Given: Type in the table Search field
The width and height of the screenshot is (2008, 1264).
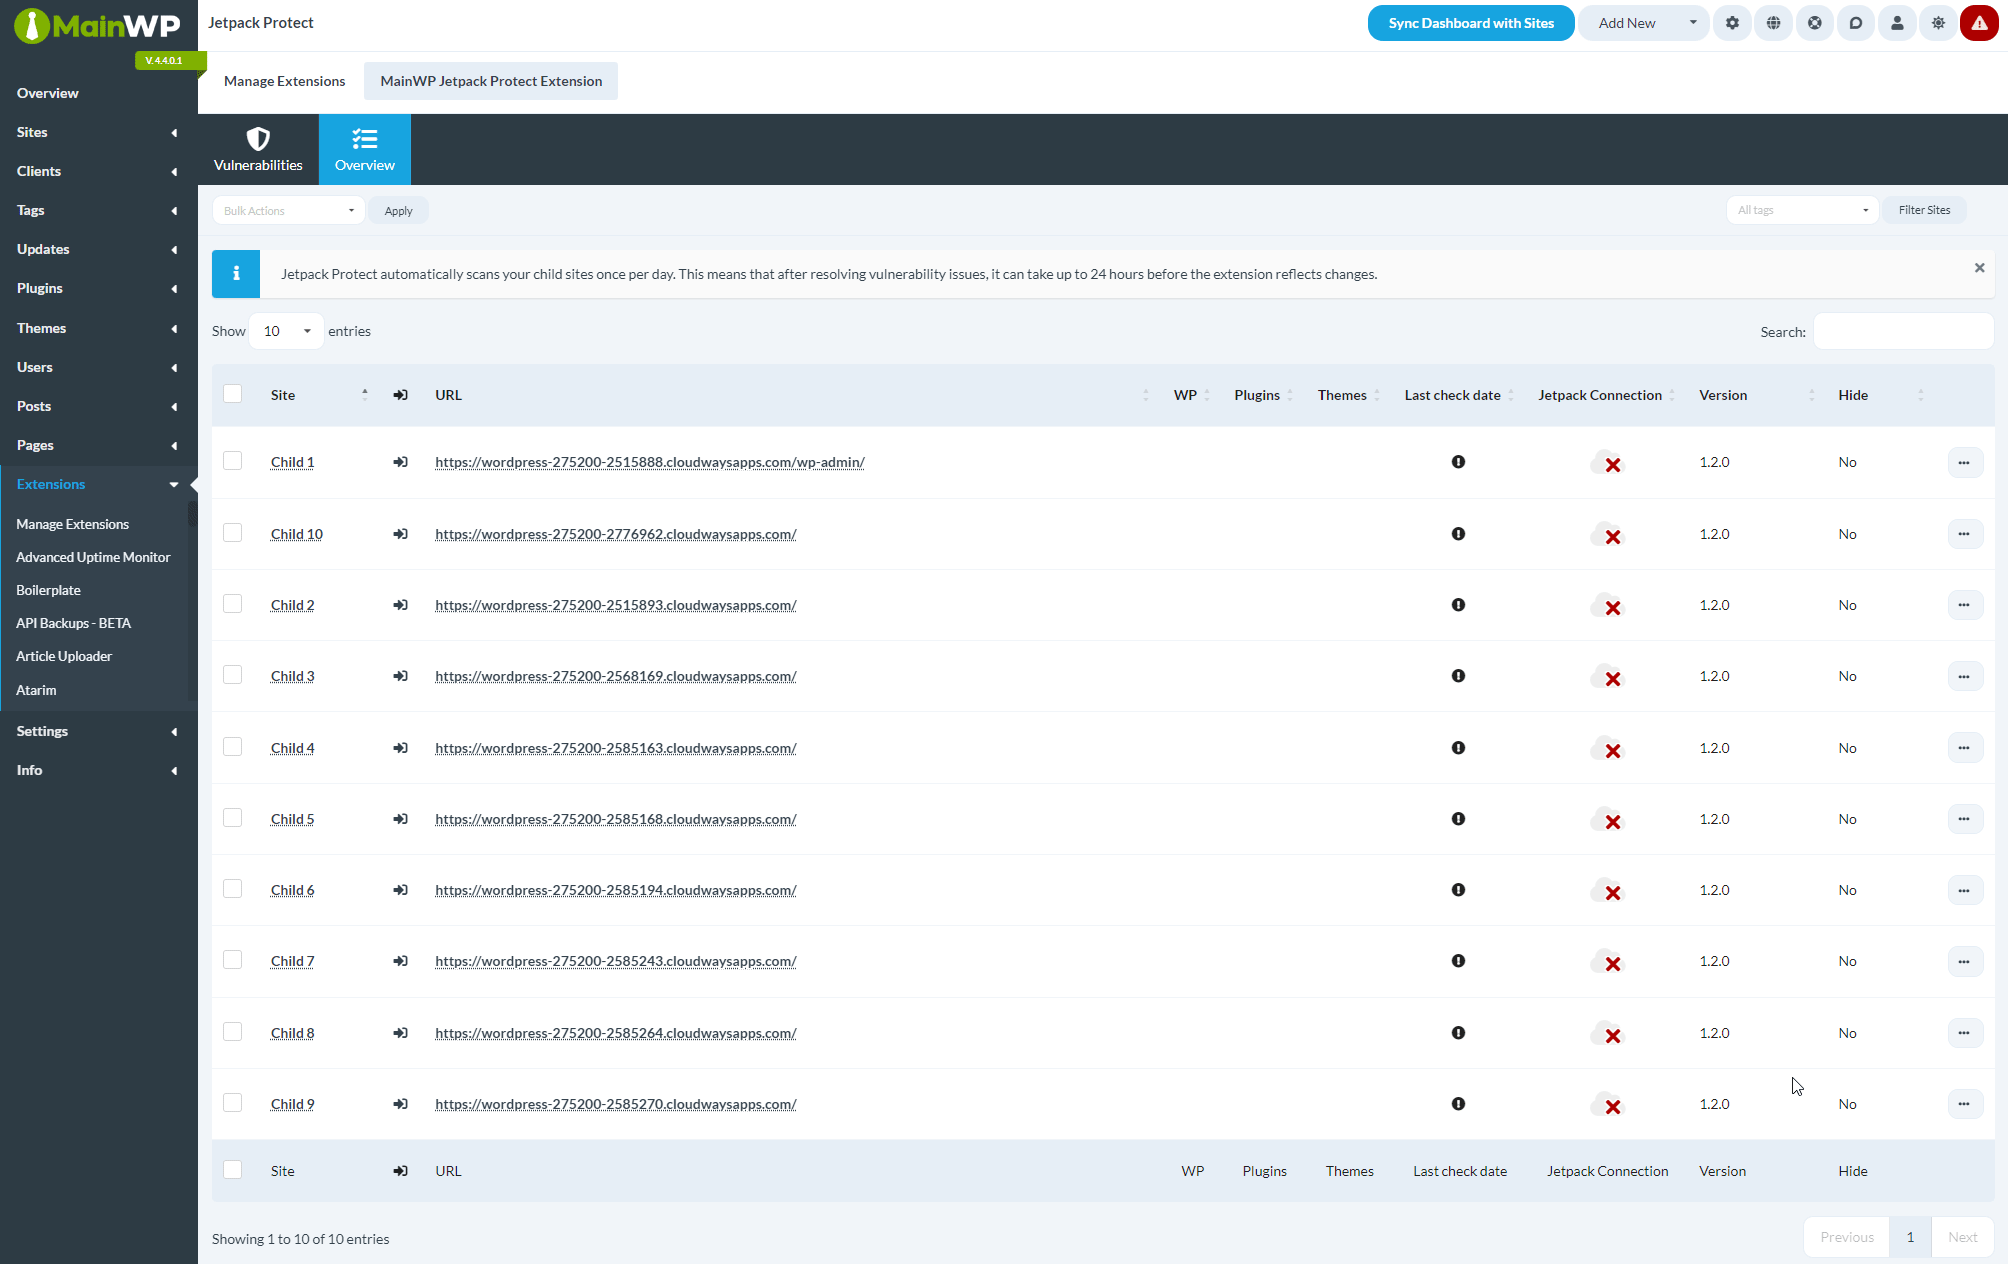Looking at the screenshot, I should [x=1902, y=331].
